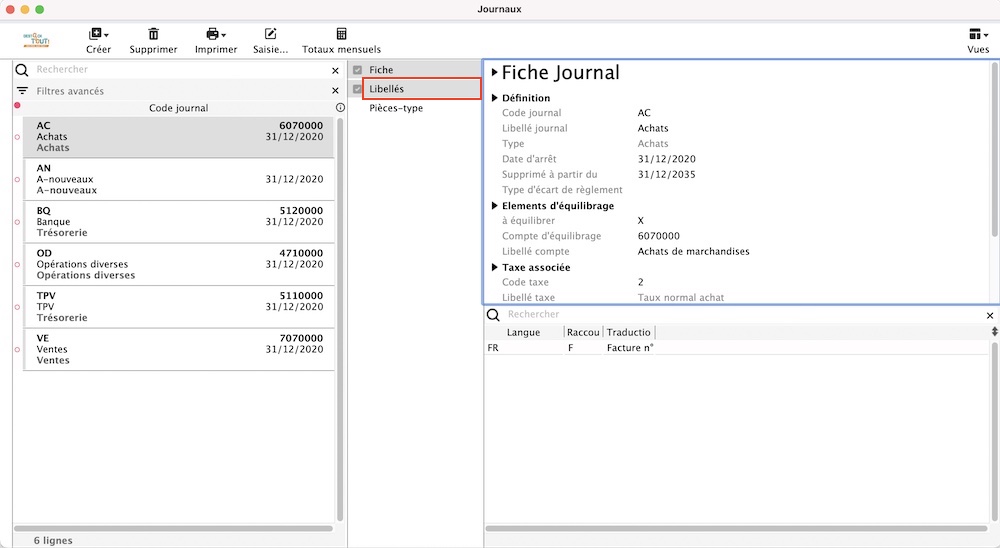
Task: Click the red dot beside Code journal header
Action: (x=17, y=105)
